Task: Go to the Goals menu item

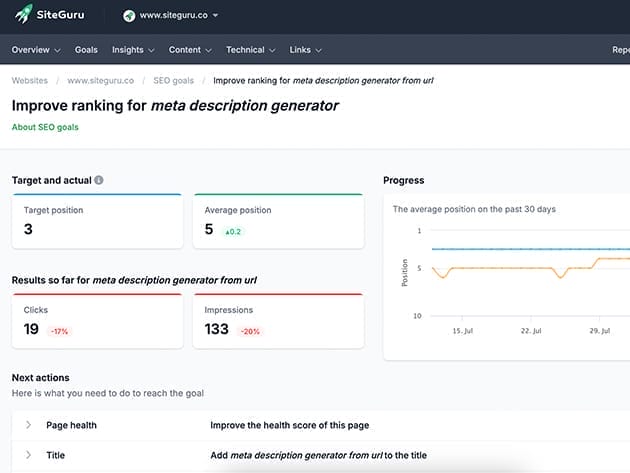Action: (86, 49)
